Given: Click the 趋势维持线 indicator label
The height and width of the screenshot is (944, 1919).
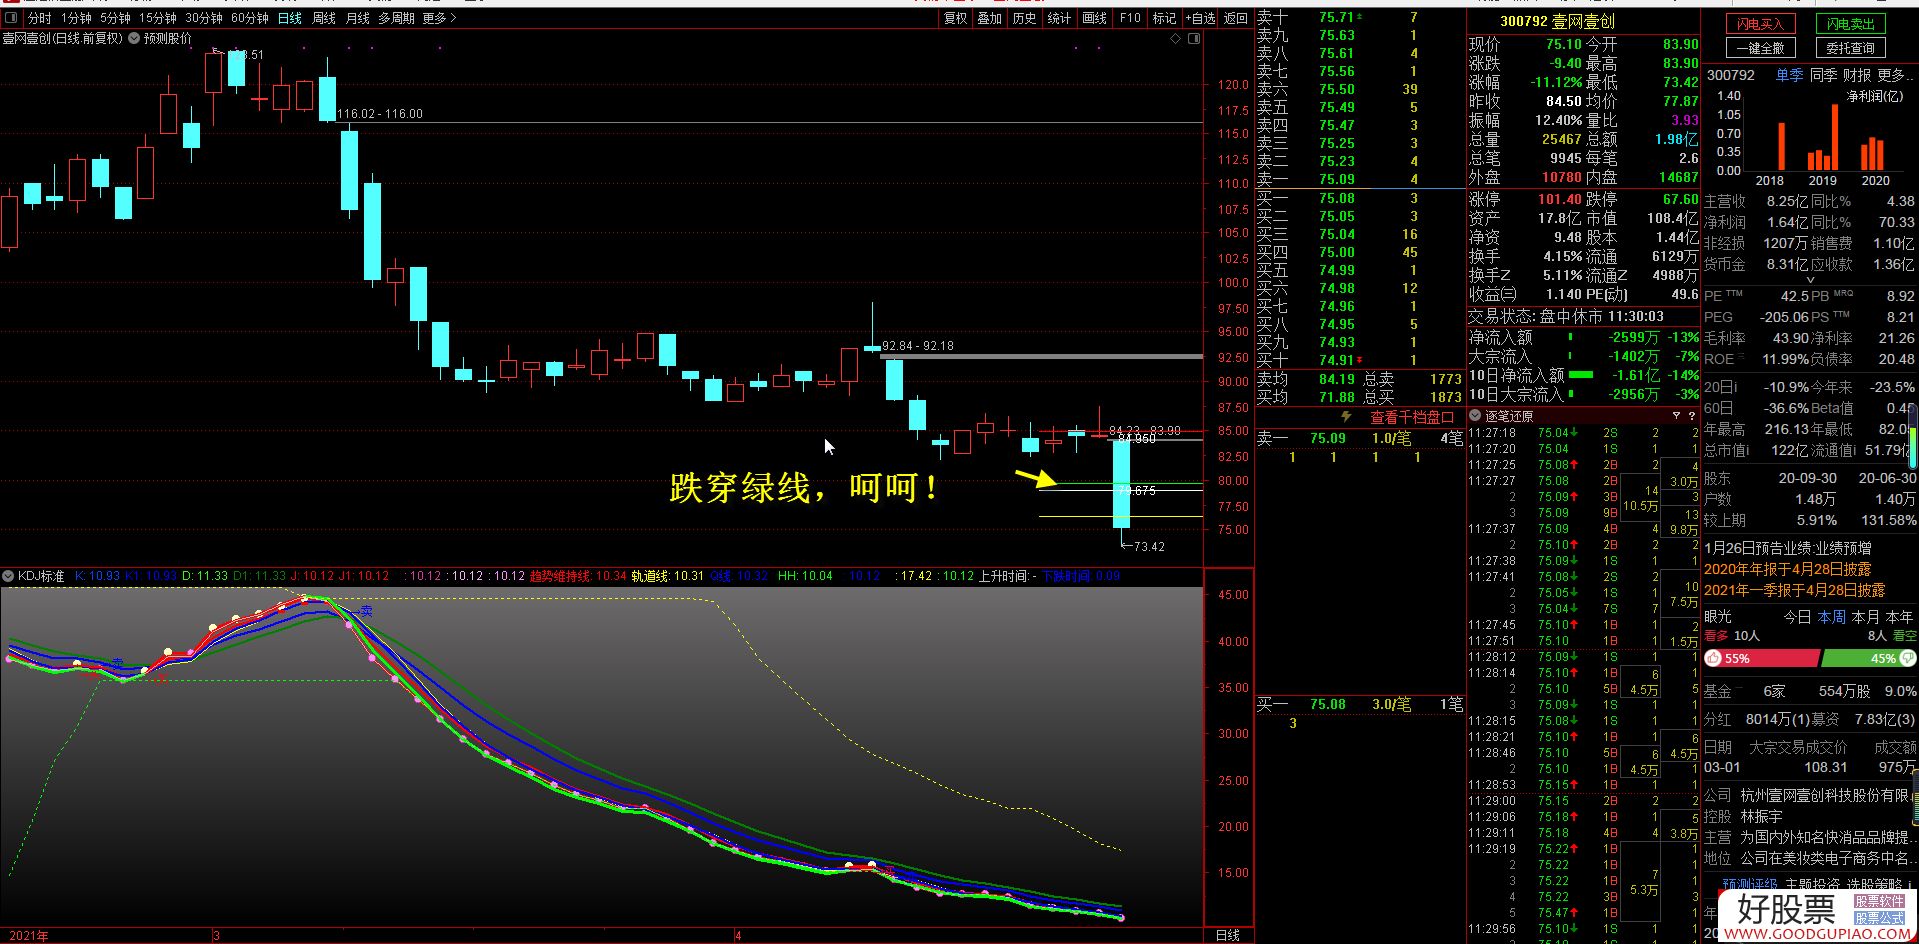Looking at the screenshot, I should click(x=561, y=576).
